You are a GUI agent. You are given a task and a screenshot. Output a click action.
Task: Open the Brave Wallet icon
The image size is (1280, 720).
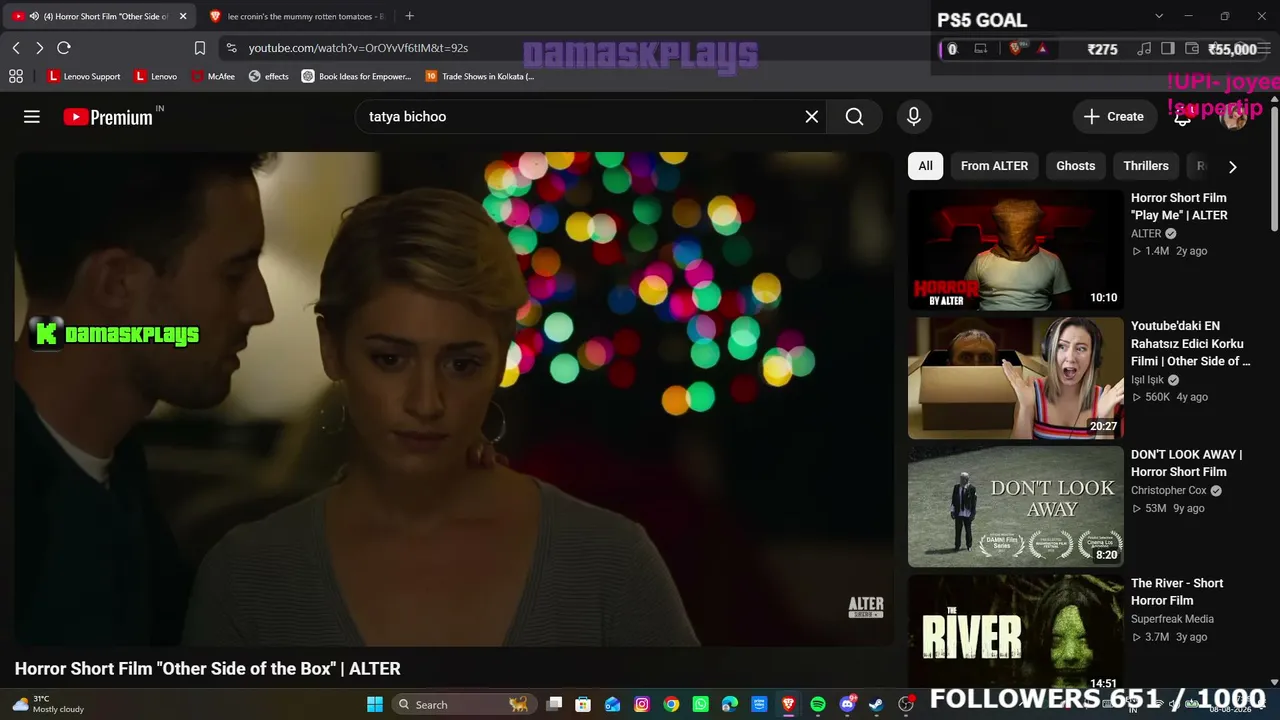tap(1192, 48)
